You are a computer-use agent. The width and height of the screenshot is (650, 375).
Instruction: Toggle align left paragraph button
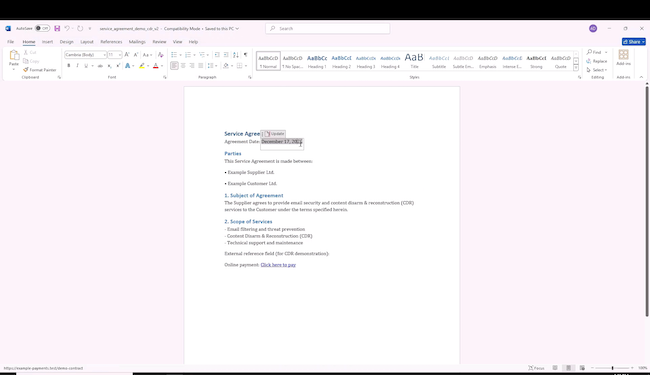[174, 66]
